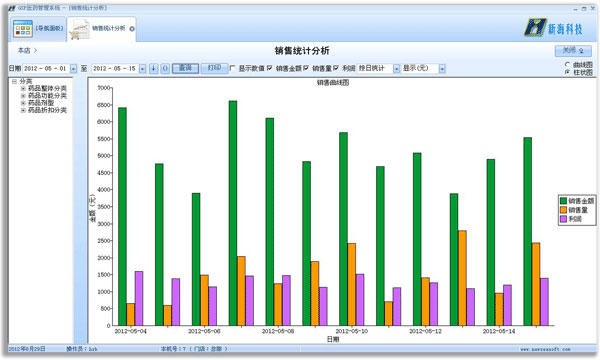Click the date in the status bar
Screen dimensions: 600x360
(27, 349)
